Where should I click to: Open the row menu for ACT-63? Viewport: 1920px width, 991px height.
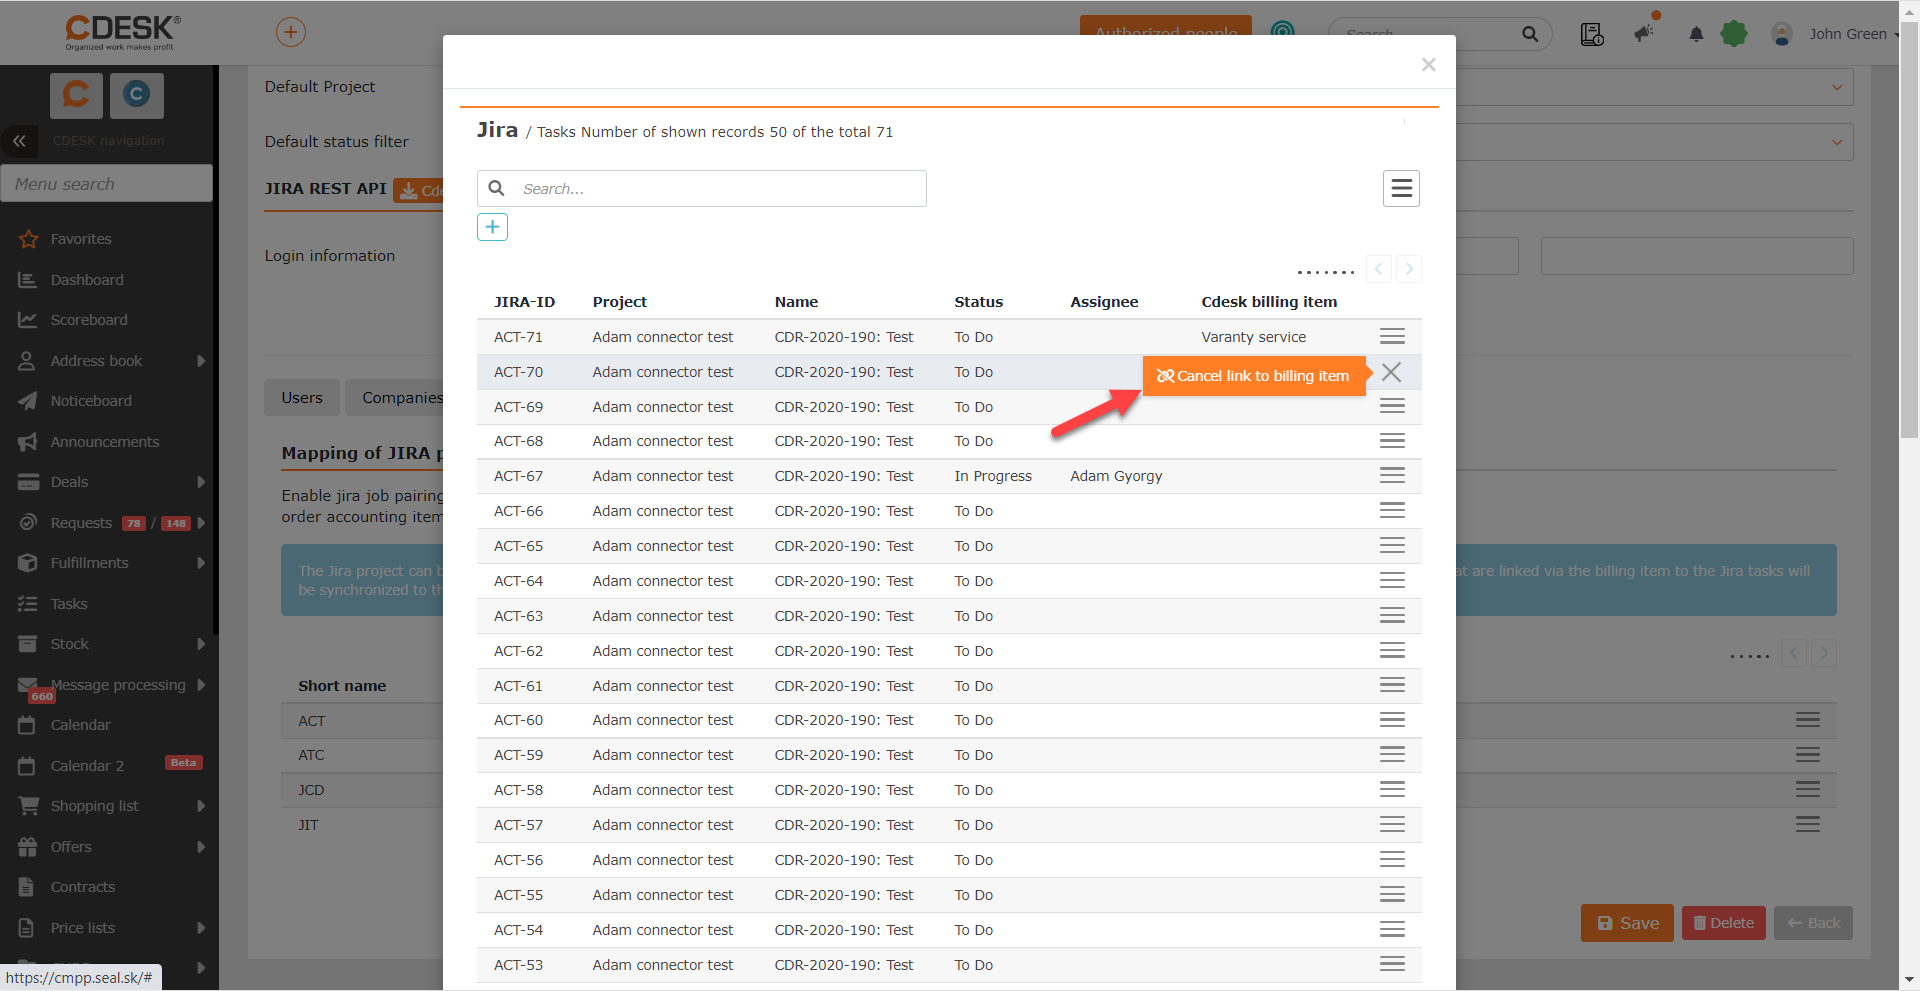pos(1392,616)
